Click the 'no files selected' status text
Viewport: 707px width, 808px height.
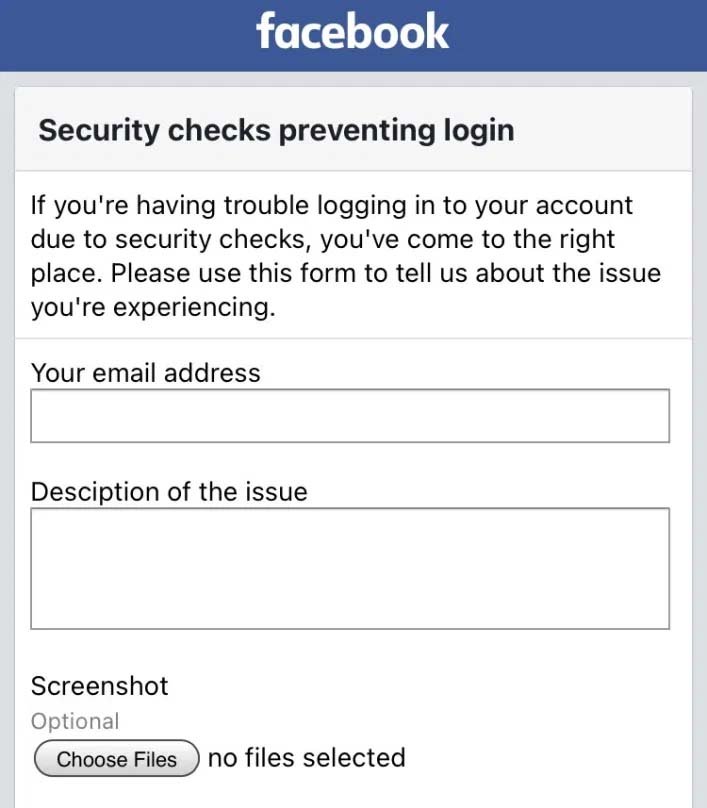(304, 757)
